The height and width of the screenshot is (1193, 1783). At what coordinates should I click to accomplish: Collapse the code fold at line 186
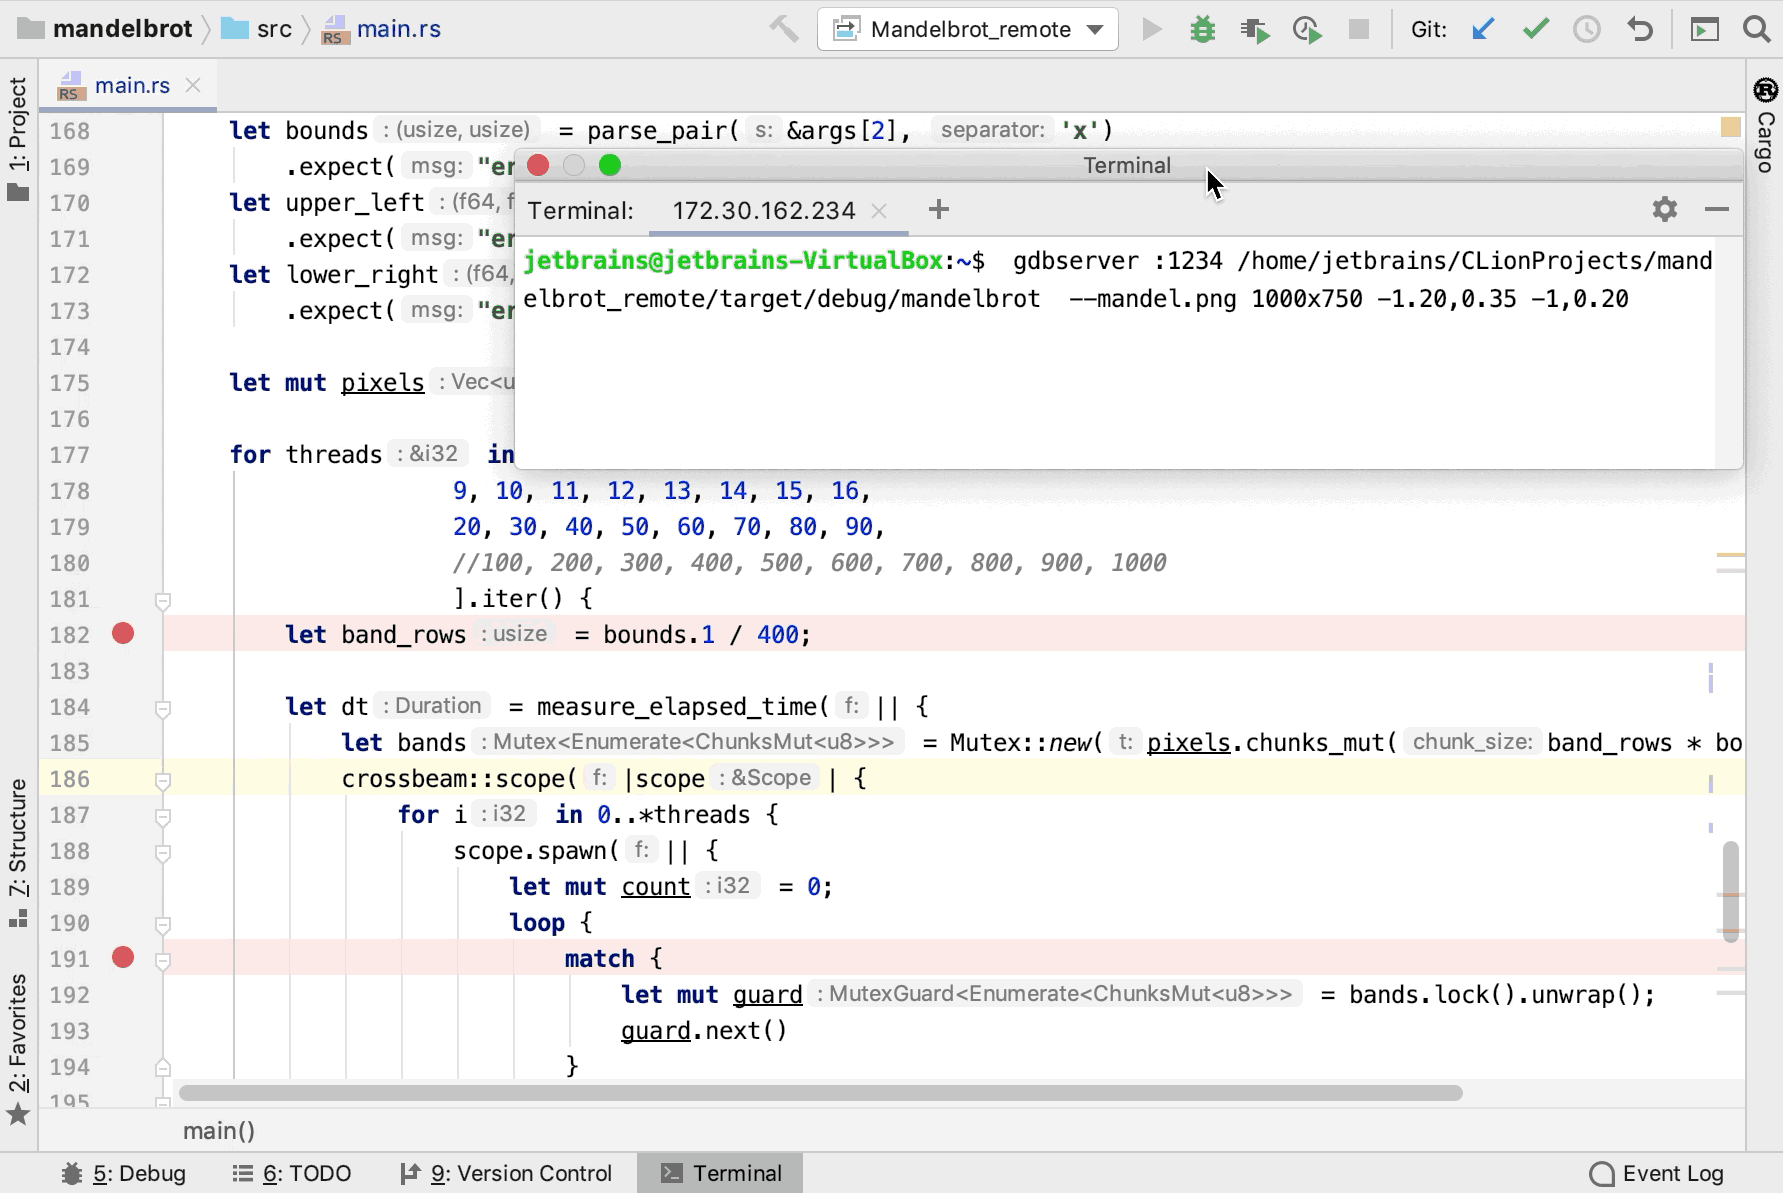click(x=163, y=781)
